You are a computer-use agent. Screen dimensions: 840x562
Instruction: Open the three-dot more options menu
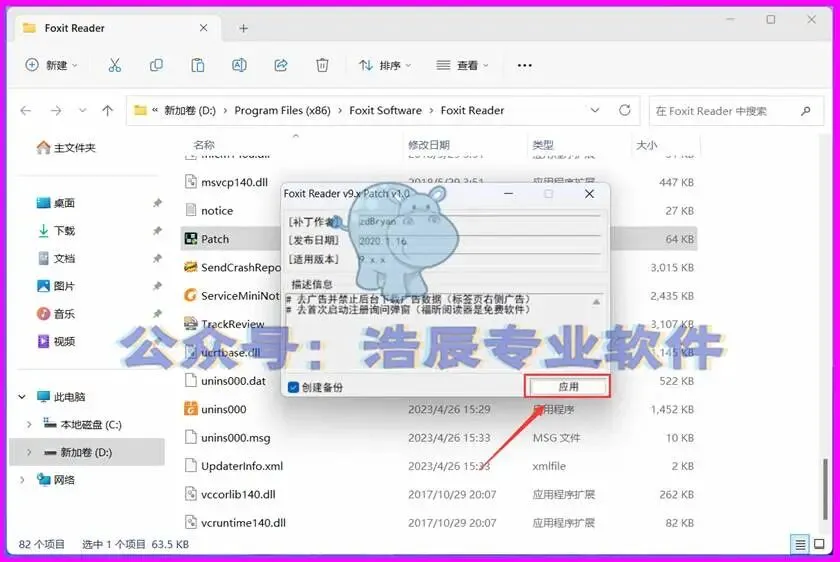tap(524, 65)
